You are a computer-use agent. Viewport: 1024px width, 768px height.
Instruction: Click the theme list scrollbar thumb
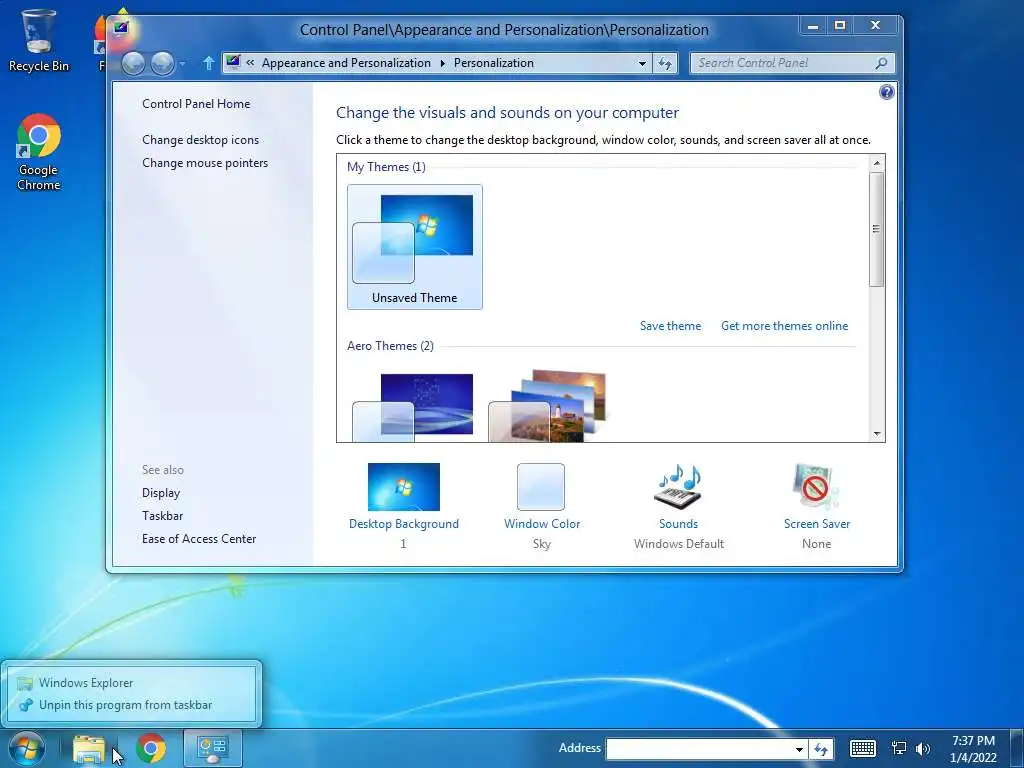[x=876, y=229]
